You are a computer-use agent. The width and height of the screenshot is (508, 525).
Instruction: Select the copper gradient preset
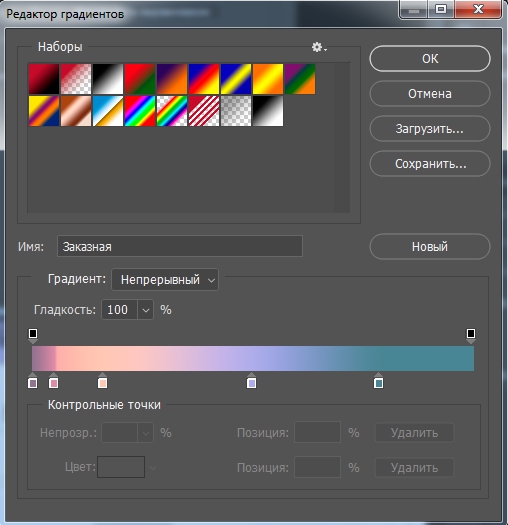coord(76,111)
